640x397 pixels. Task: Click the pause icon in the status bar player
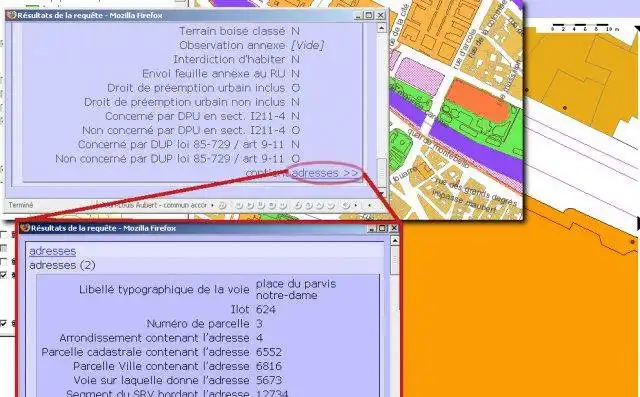point(261,205)
